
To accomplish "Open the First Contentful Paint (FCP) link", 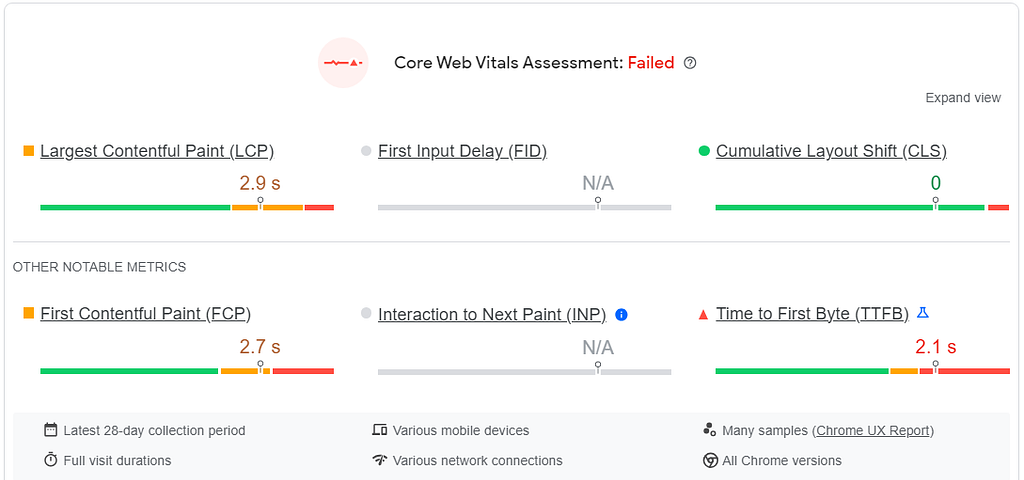I will pos(146,314).
